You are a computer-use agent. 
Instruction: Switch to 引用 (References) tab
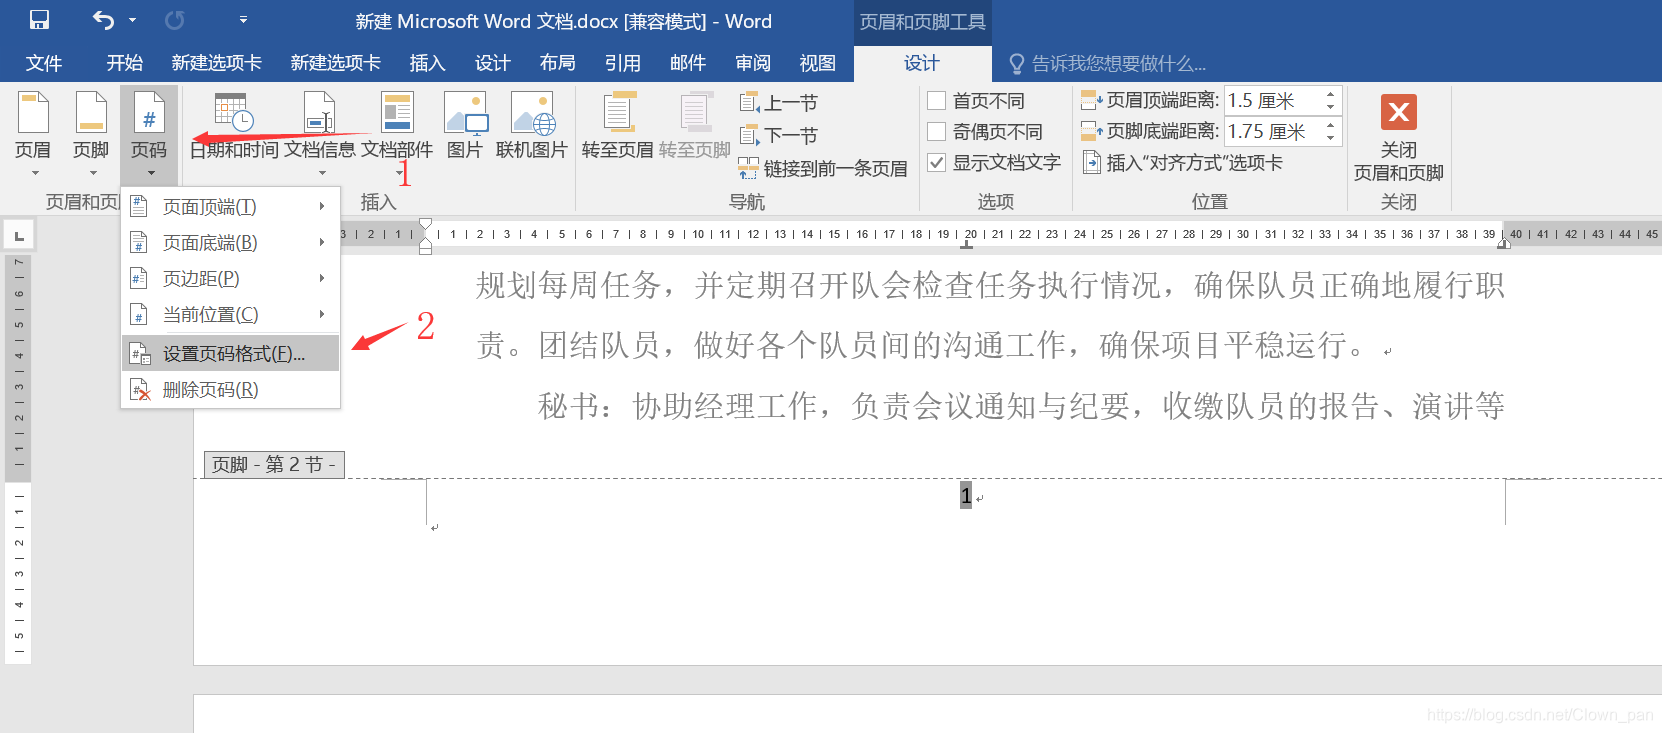point(622,63)
